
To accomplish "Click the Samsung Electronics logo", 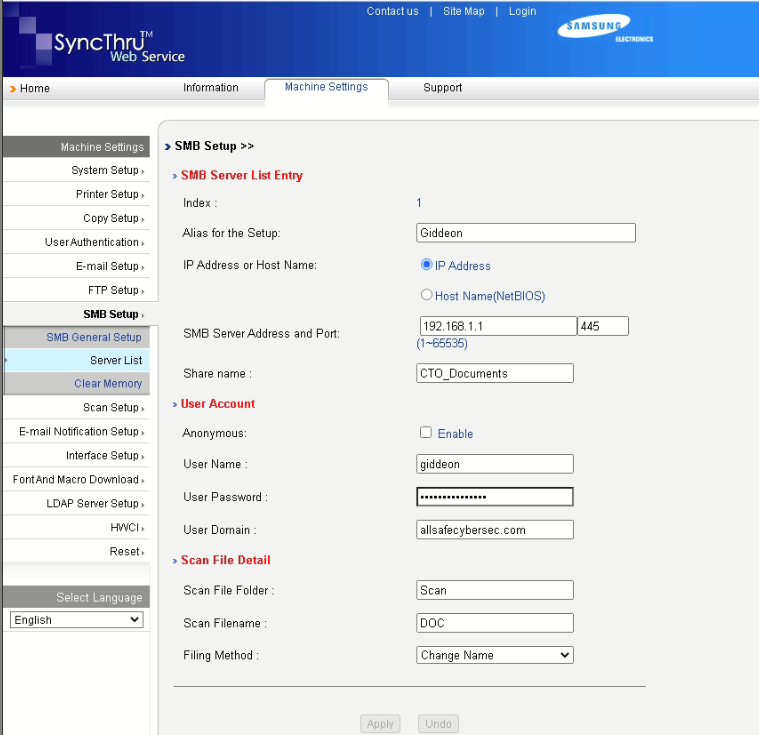I will coord(605,28).
